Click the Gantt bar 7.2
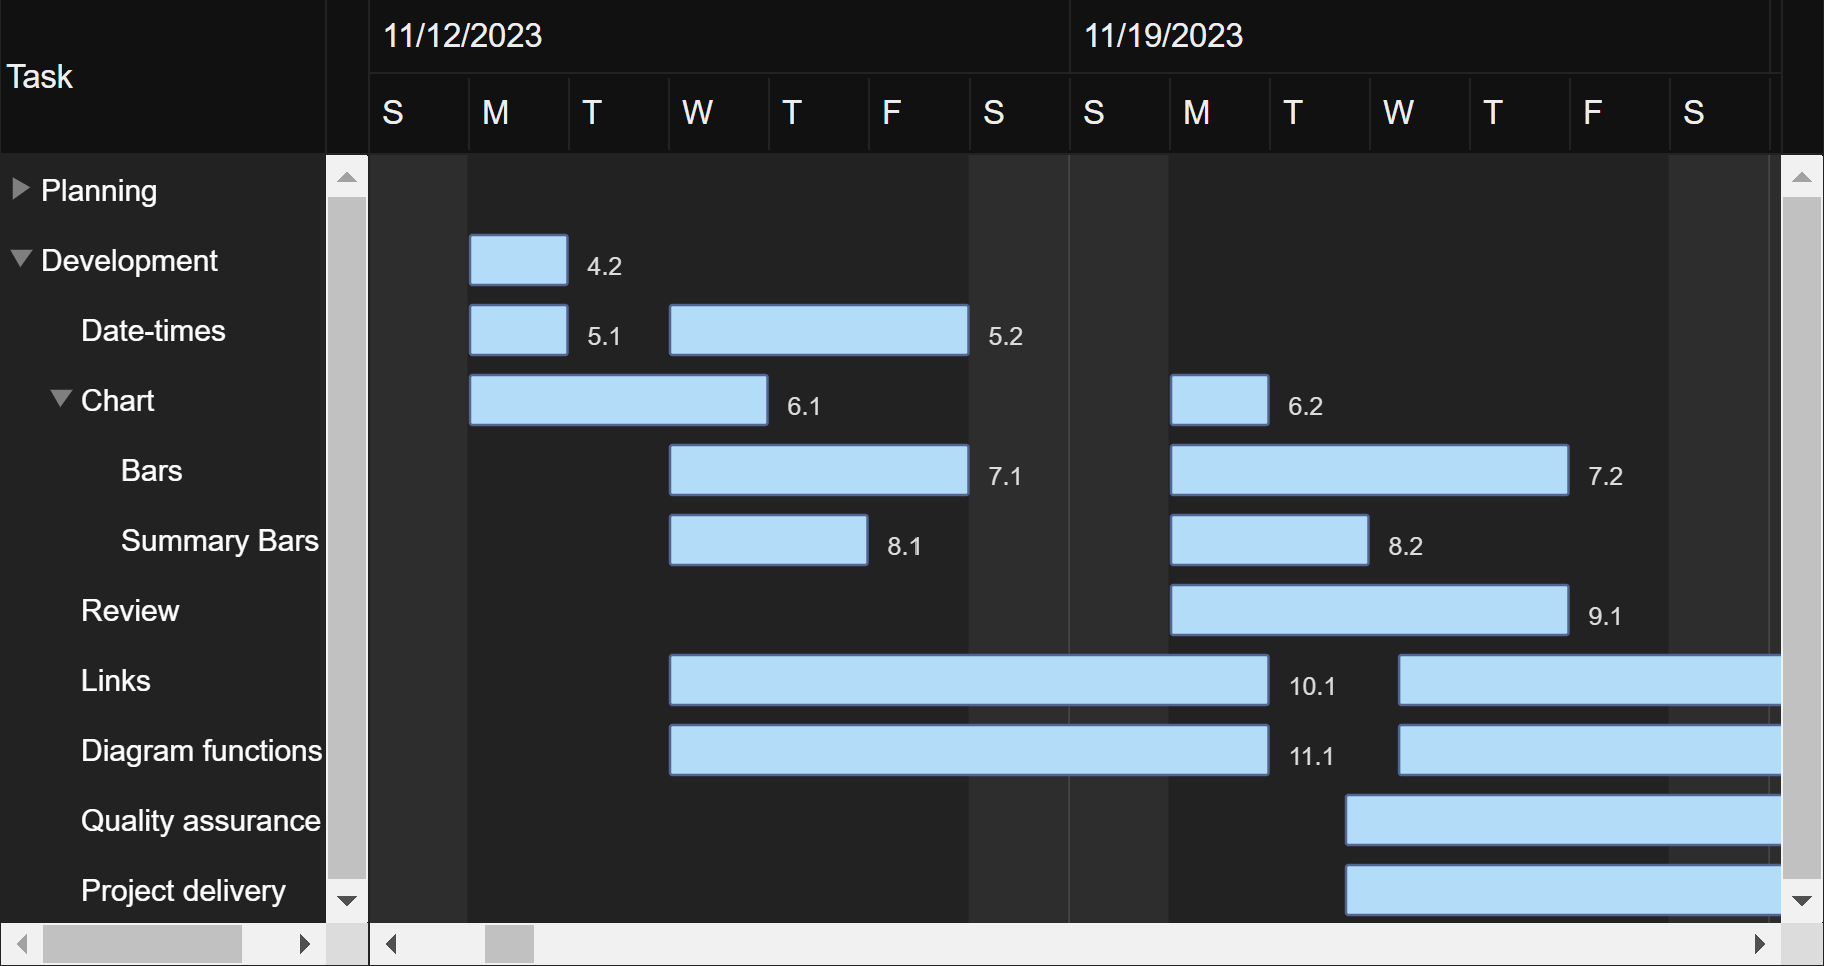 [x=1369, y=469]
